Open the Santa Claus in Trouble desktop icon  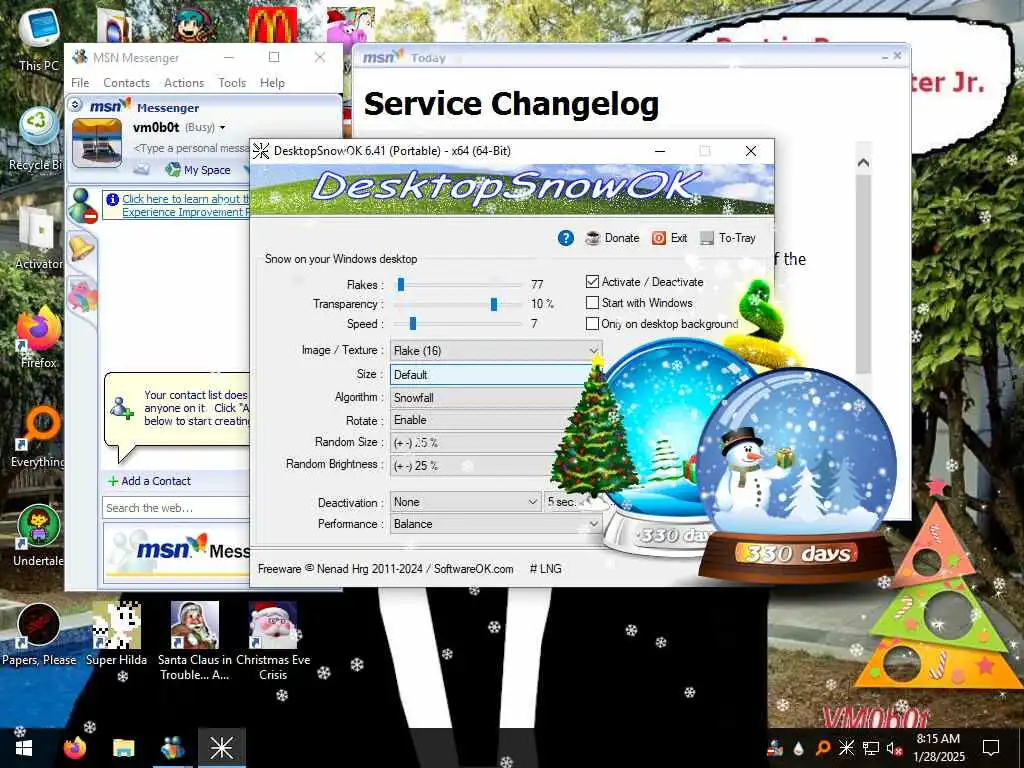click(x=195, y=641)
